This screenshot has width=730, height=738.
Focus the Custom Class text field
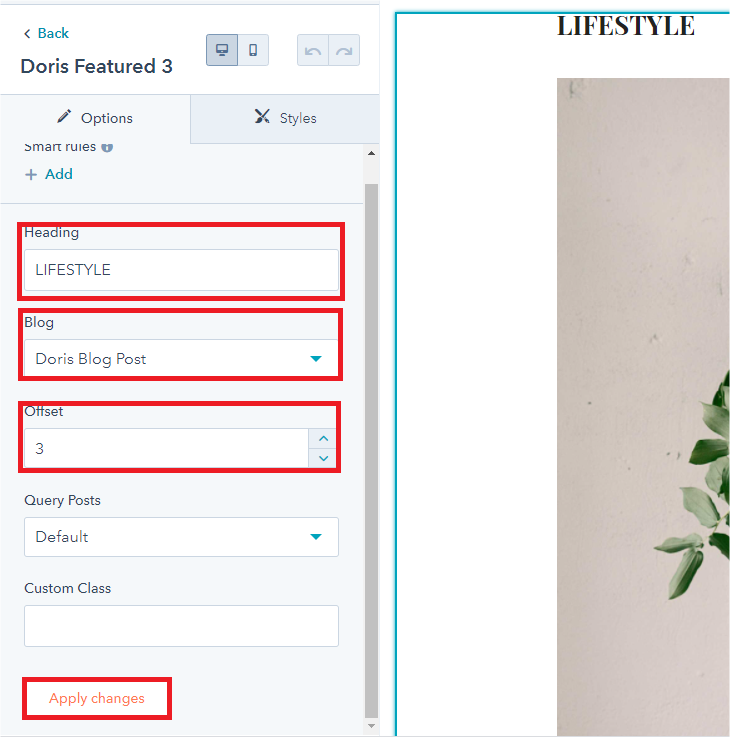(181, 626)
